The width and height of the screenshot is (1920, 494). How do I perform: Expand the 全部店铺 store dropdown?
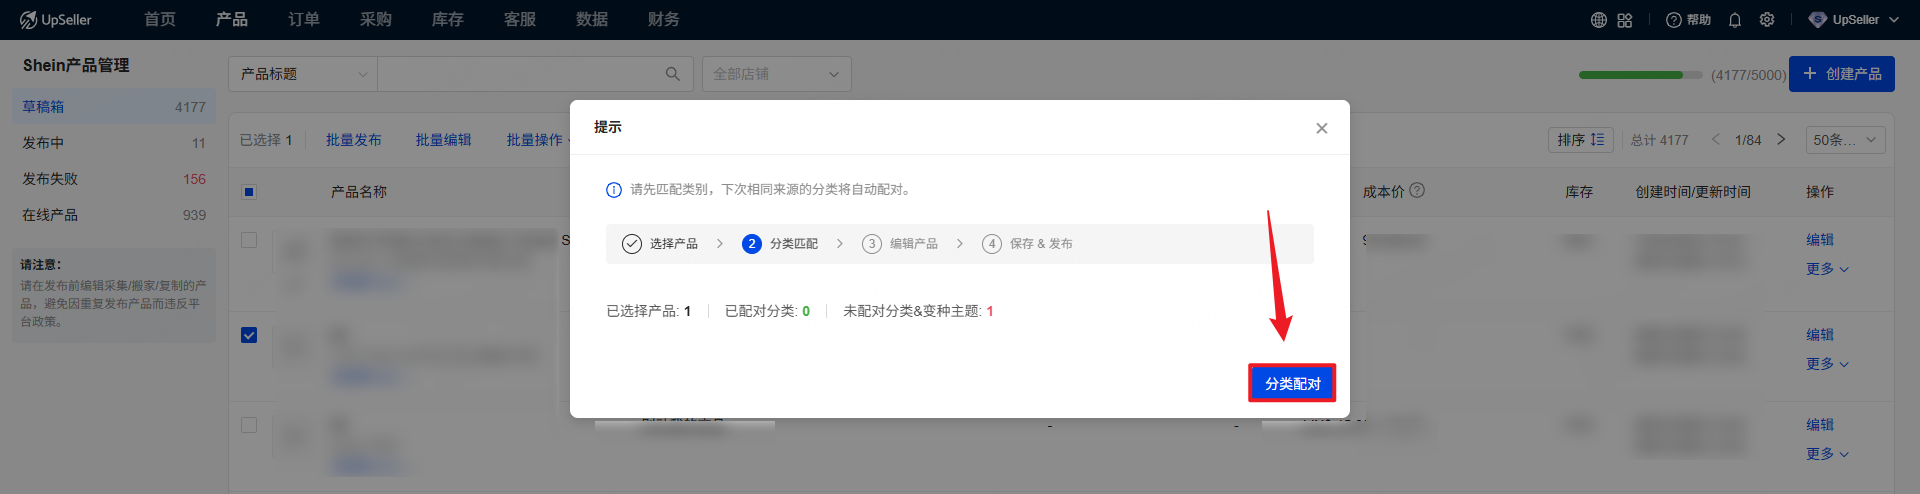tap(776, 74)
